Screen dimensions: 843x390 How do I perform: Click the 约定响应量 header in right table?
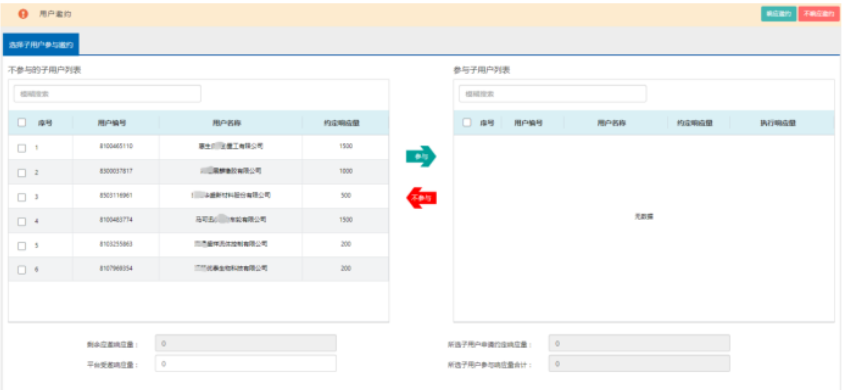[695, 123]
